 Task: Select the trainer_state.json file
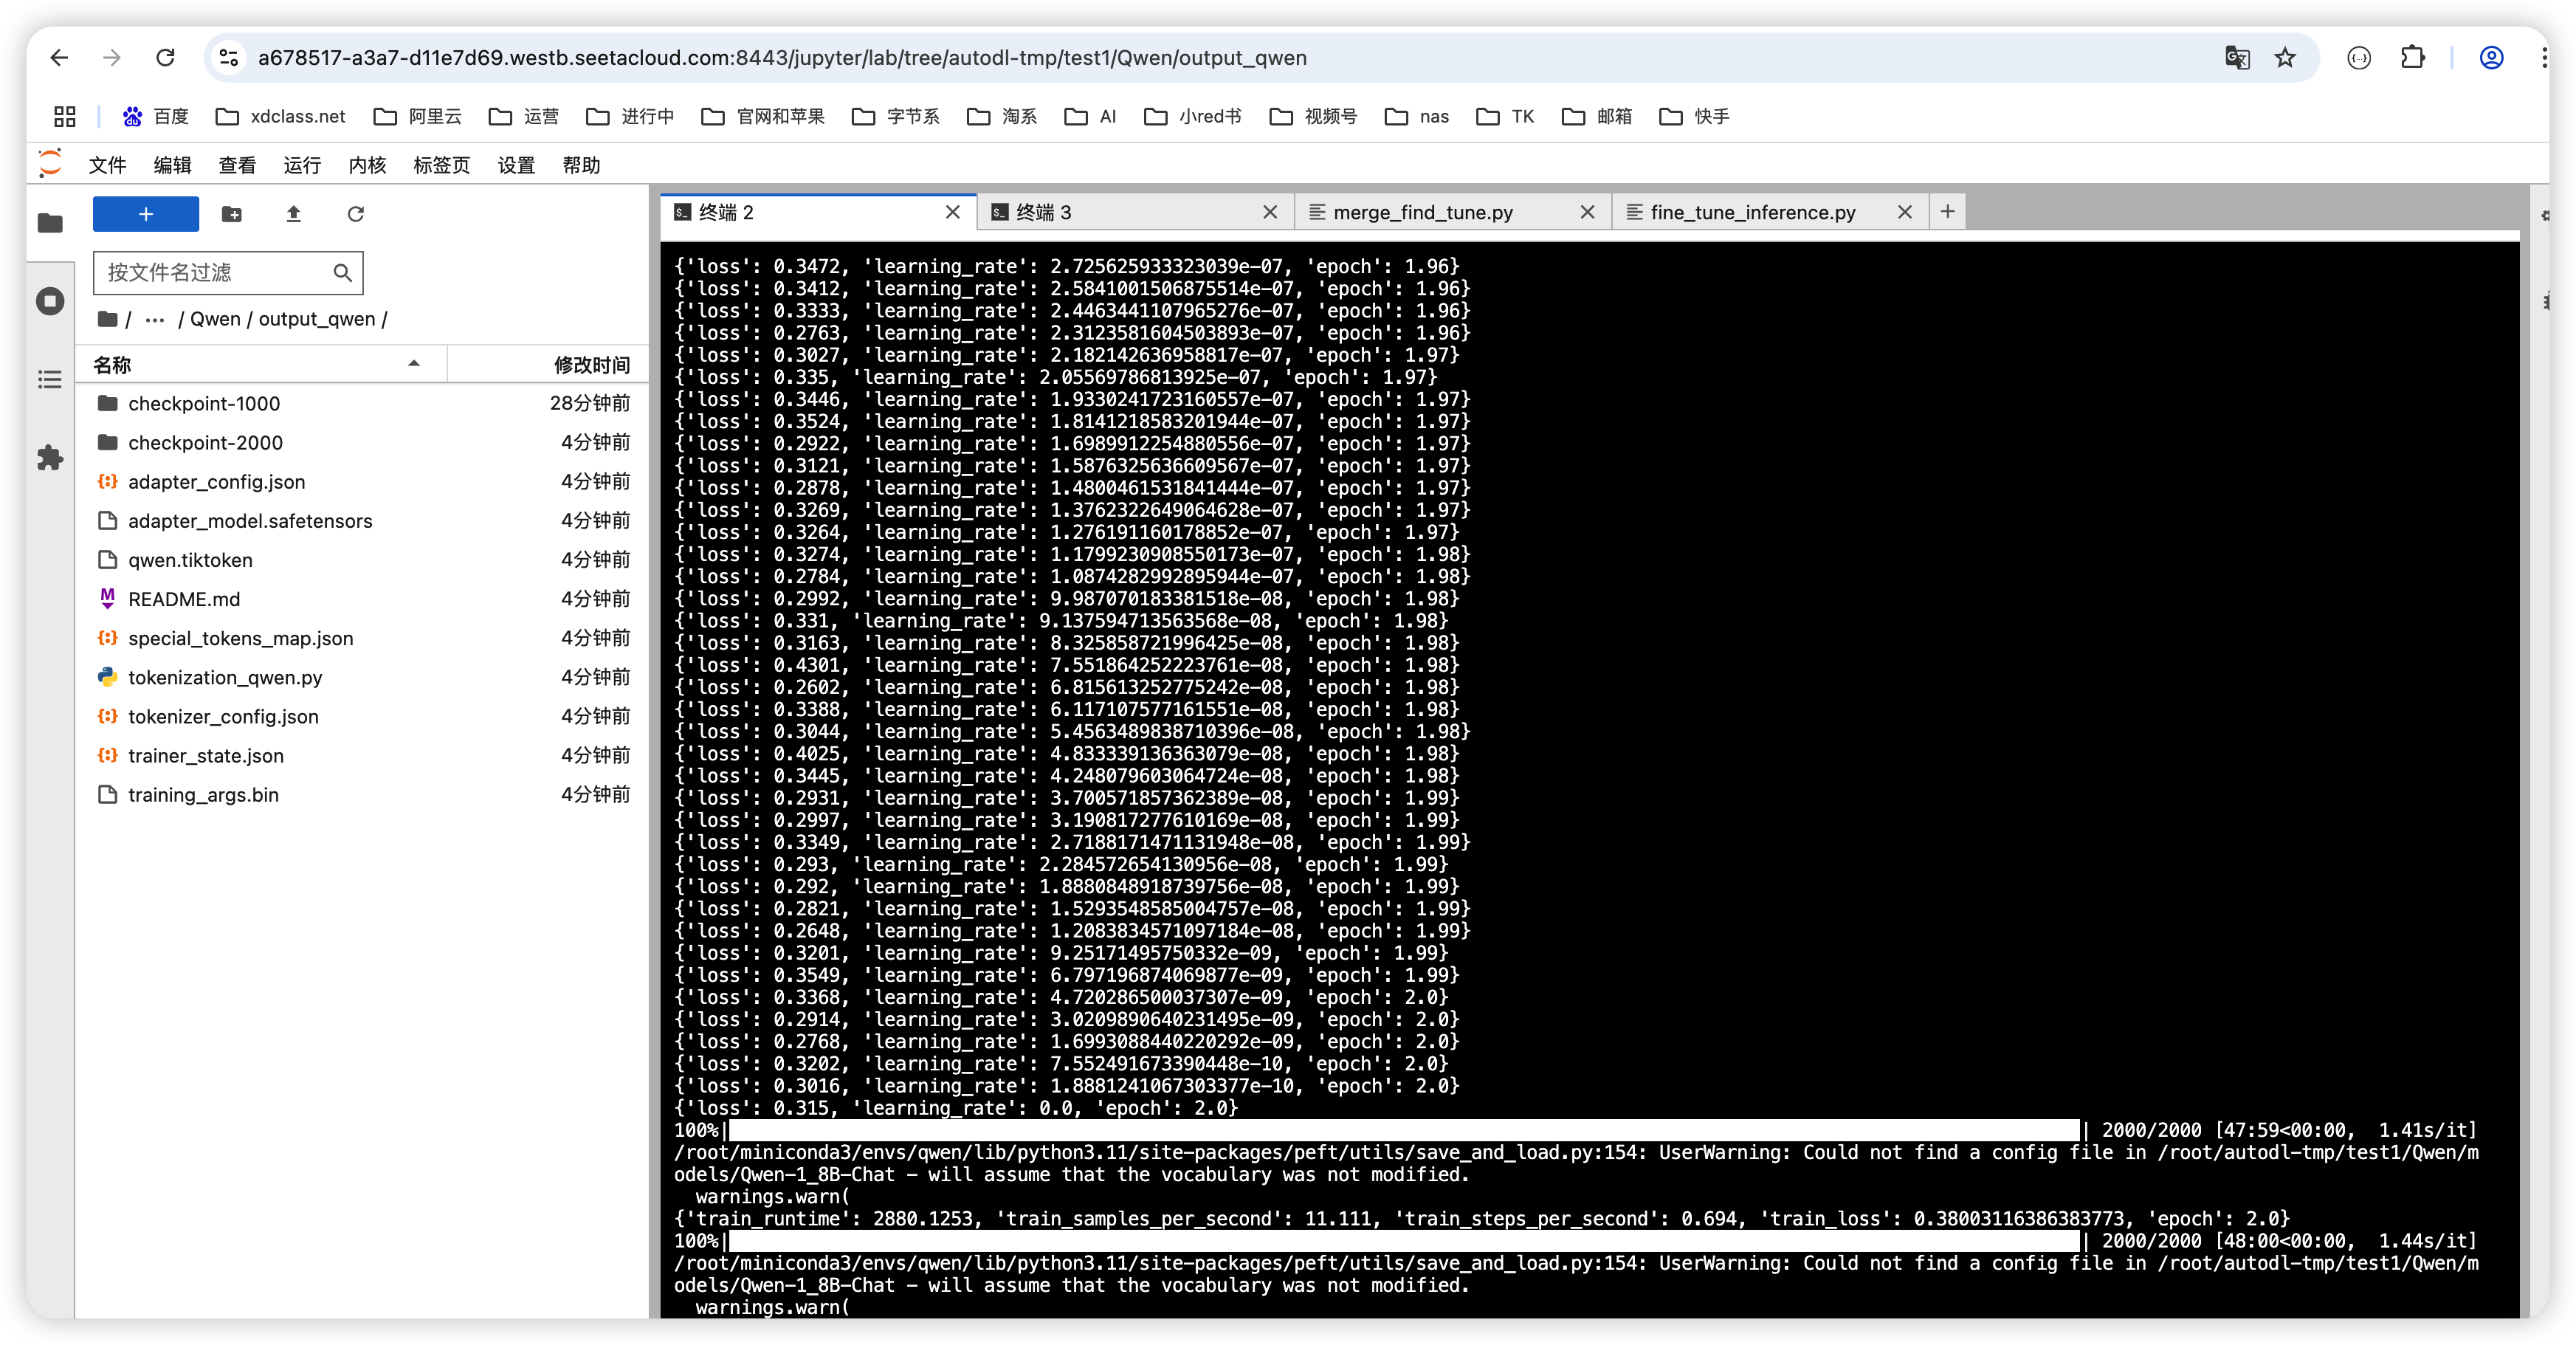(x=205, y=756)
